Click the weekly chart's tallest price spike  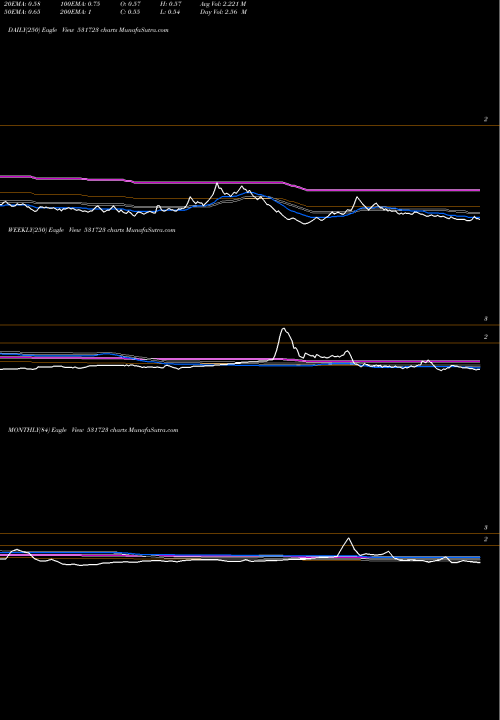click(x=283, y=329)
